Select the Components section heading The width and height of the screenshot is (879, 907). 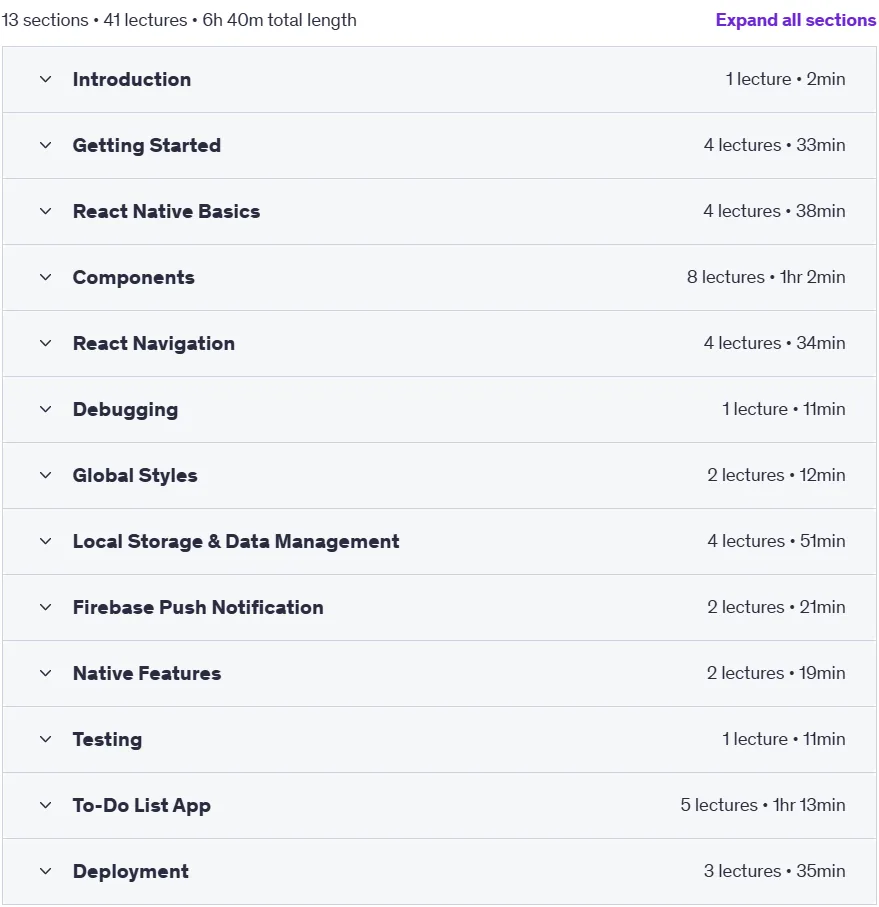(x=134, y=278)
